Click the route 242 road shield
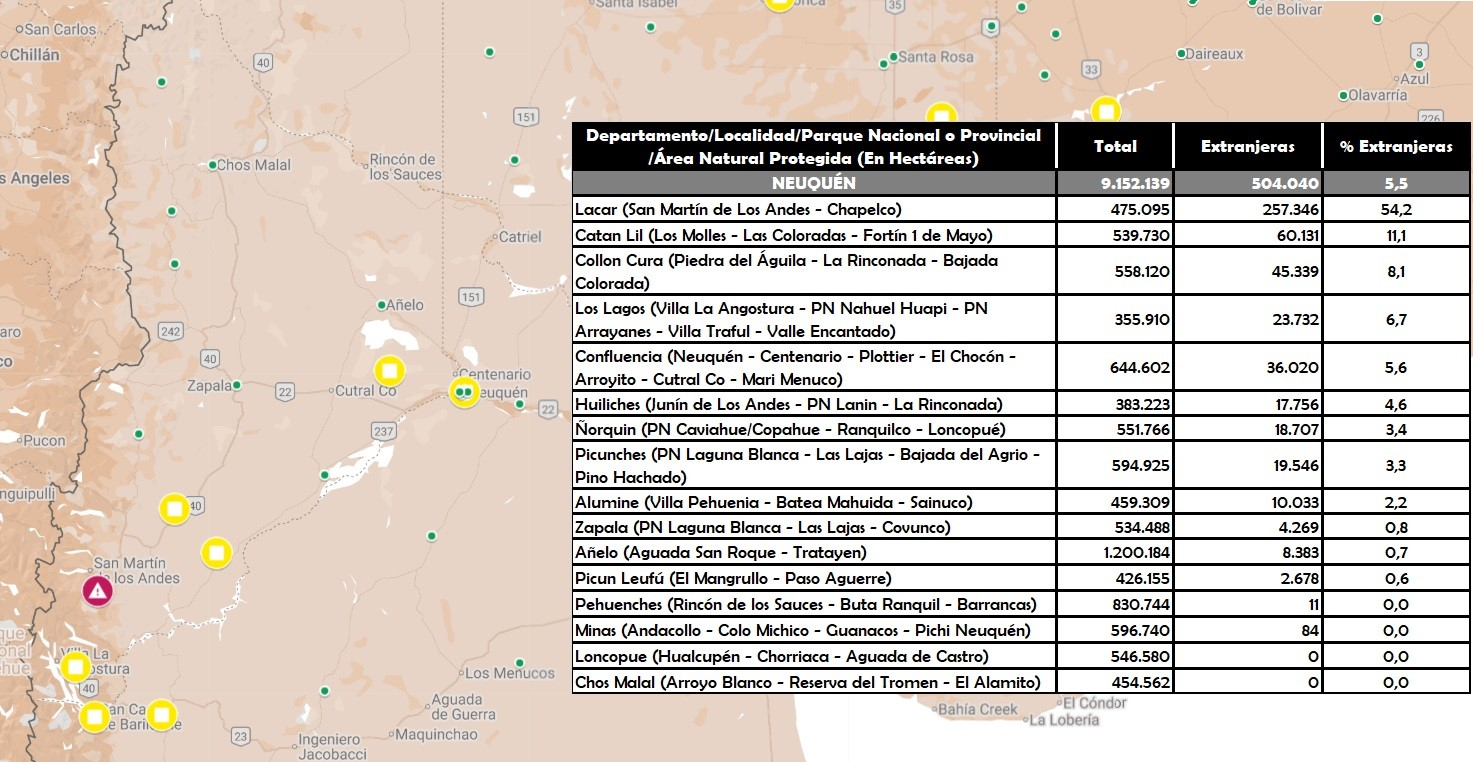This screenshot has height=762, width=1473. [x=170, y=331]
